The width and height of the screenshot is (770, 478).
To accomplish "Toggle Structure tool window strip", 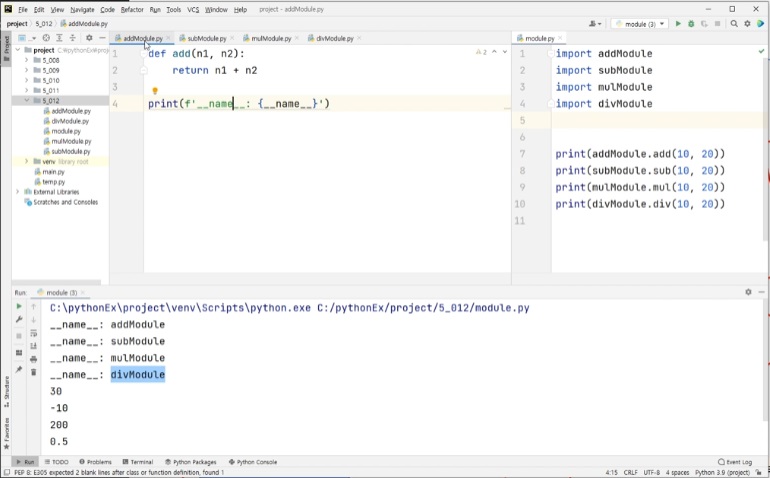I will click(6, 392).
